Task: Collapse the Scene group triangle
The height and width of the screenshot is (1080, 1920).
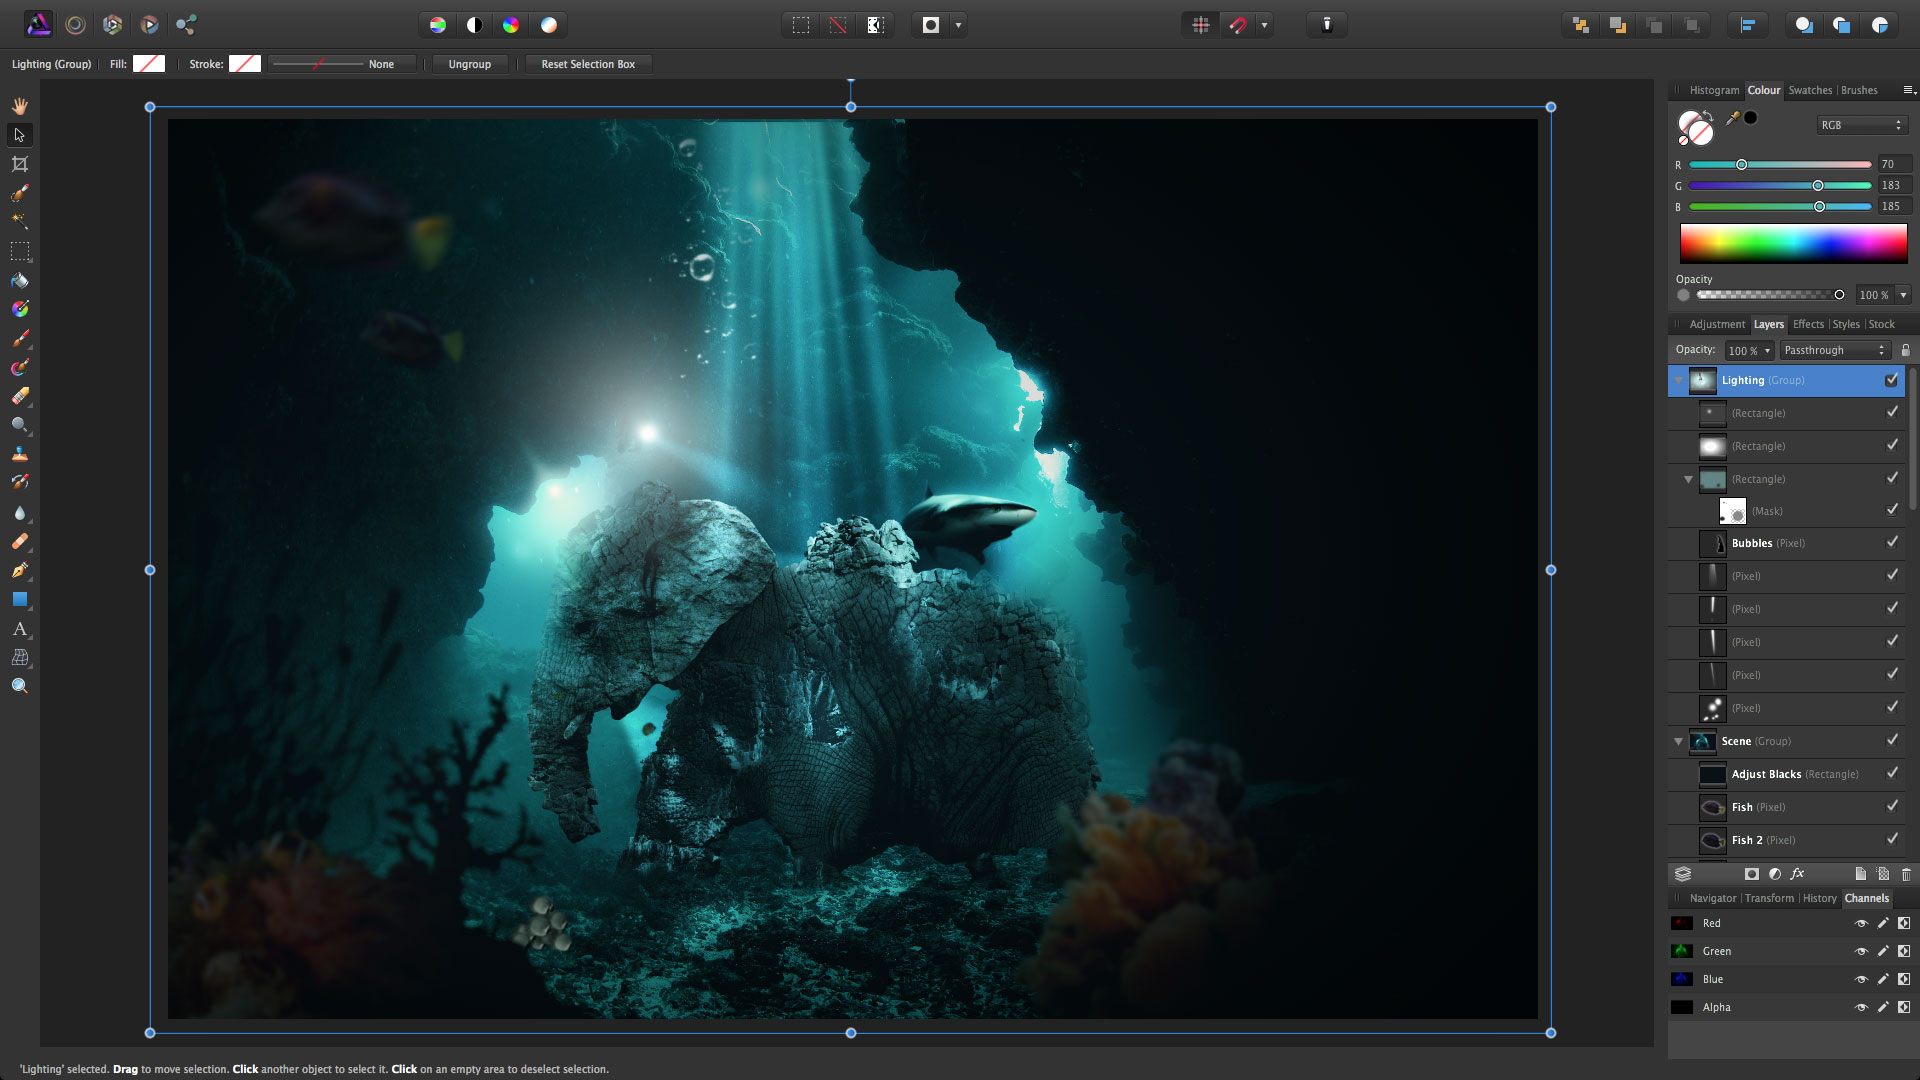Action: pos(1678,741)
